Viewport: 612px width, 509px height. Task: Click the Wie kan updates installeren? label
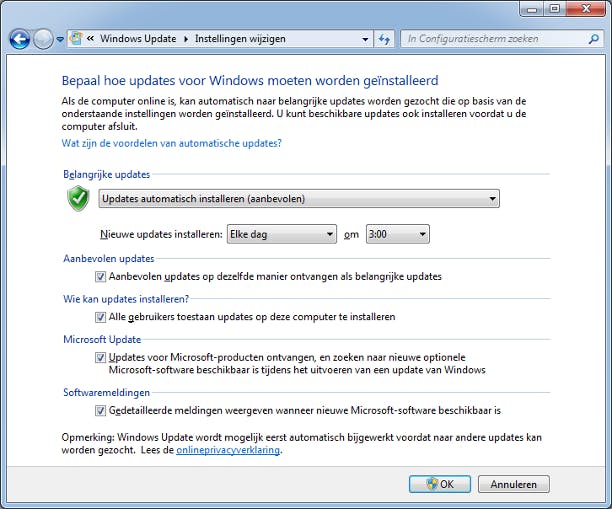[126, 299]
